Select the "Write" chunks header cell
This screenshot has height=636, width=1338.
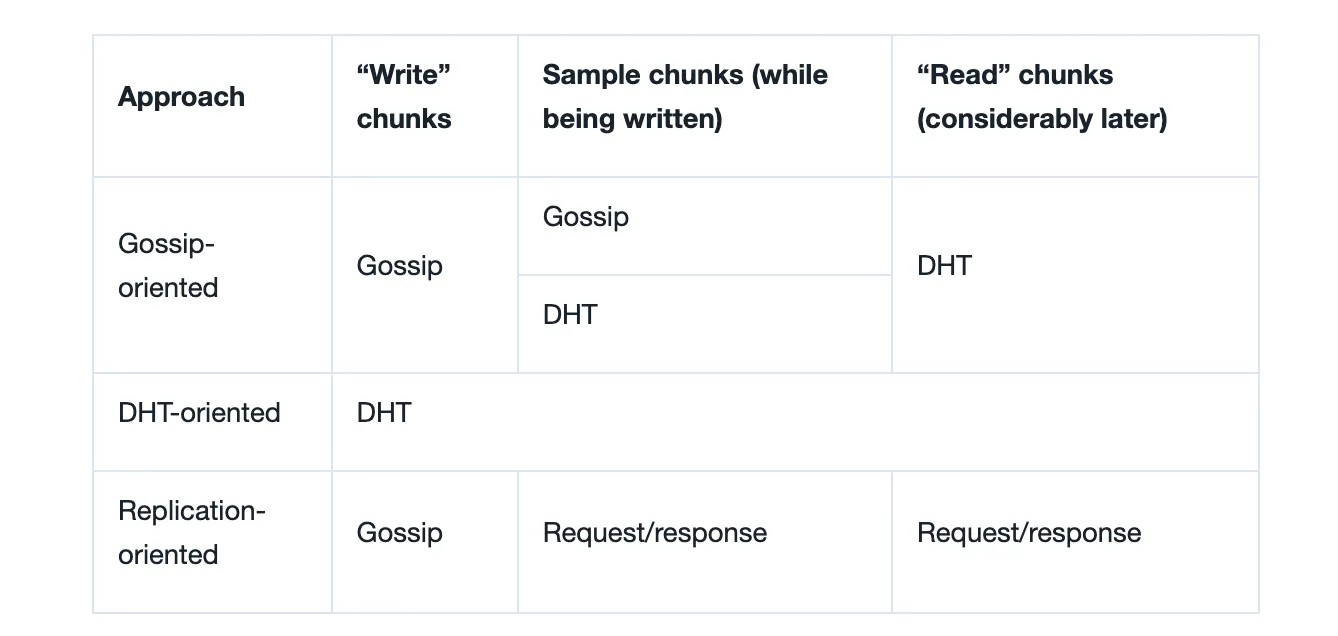pos(425,107)
